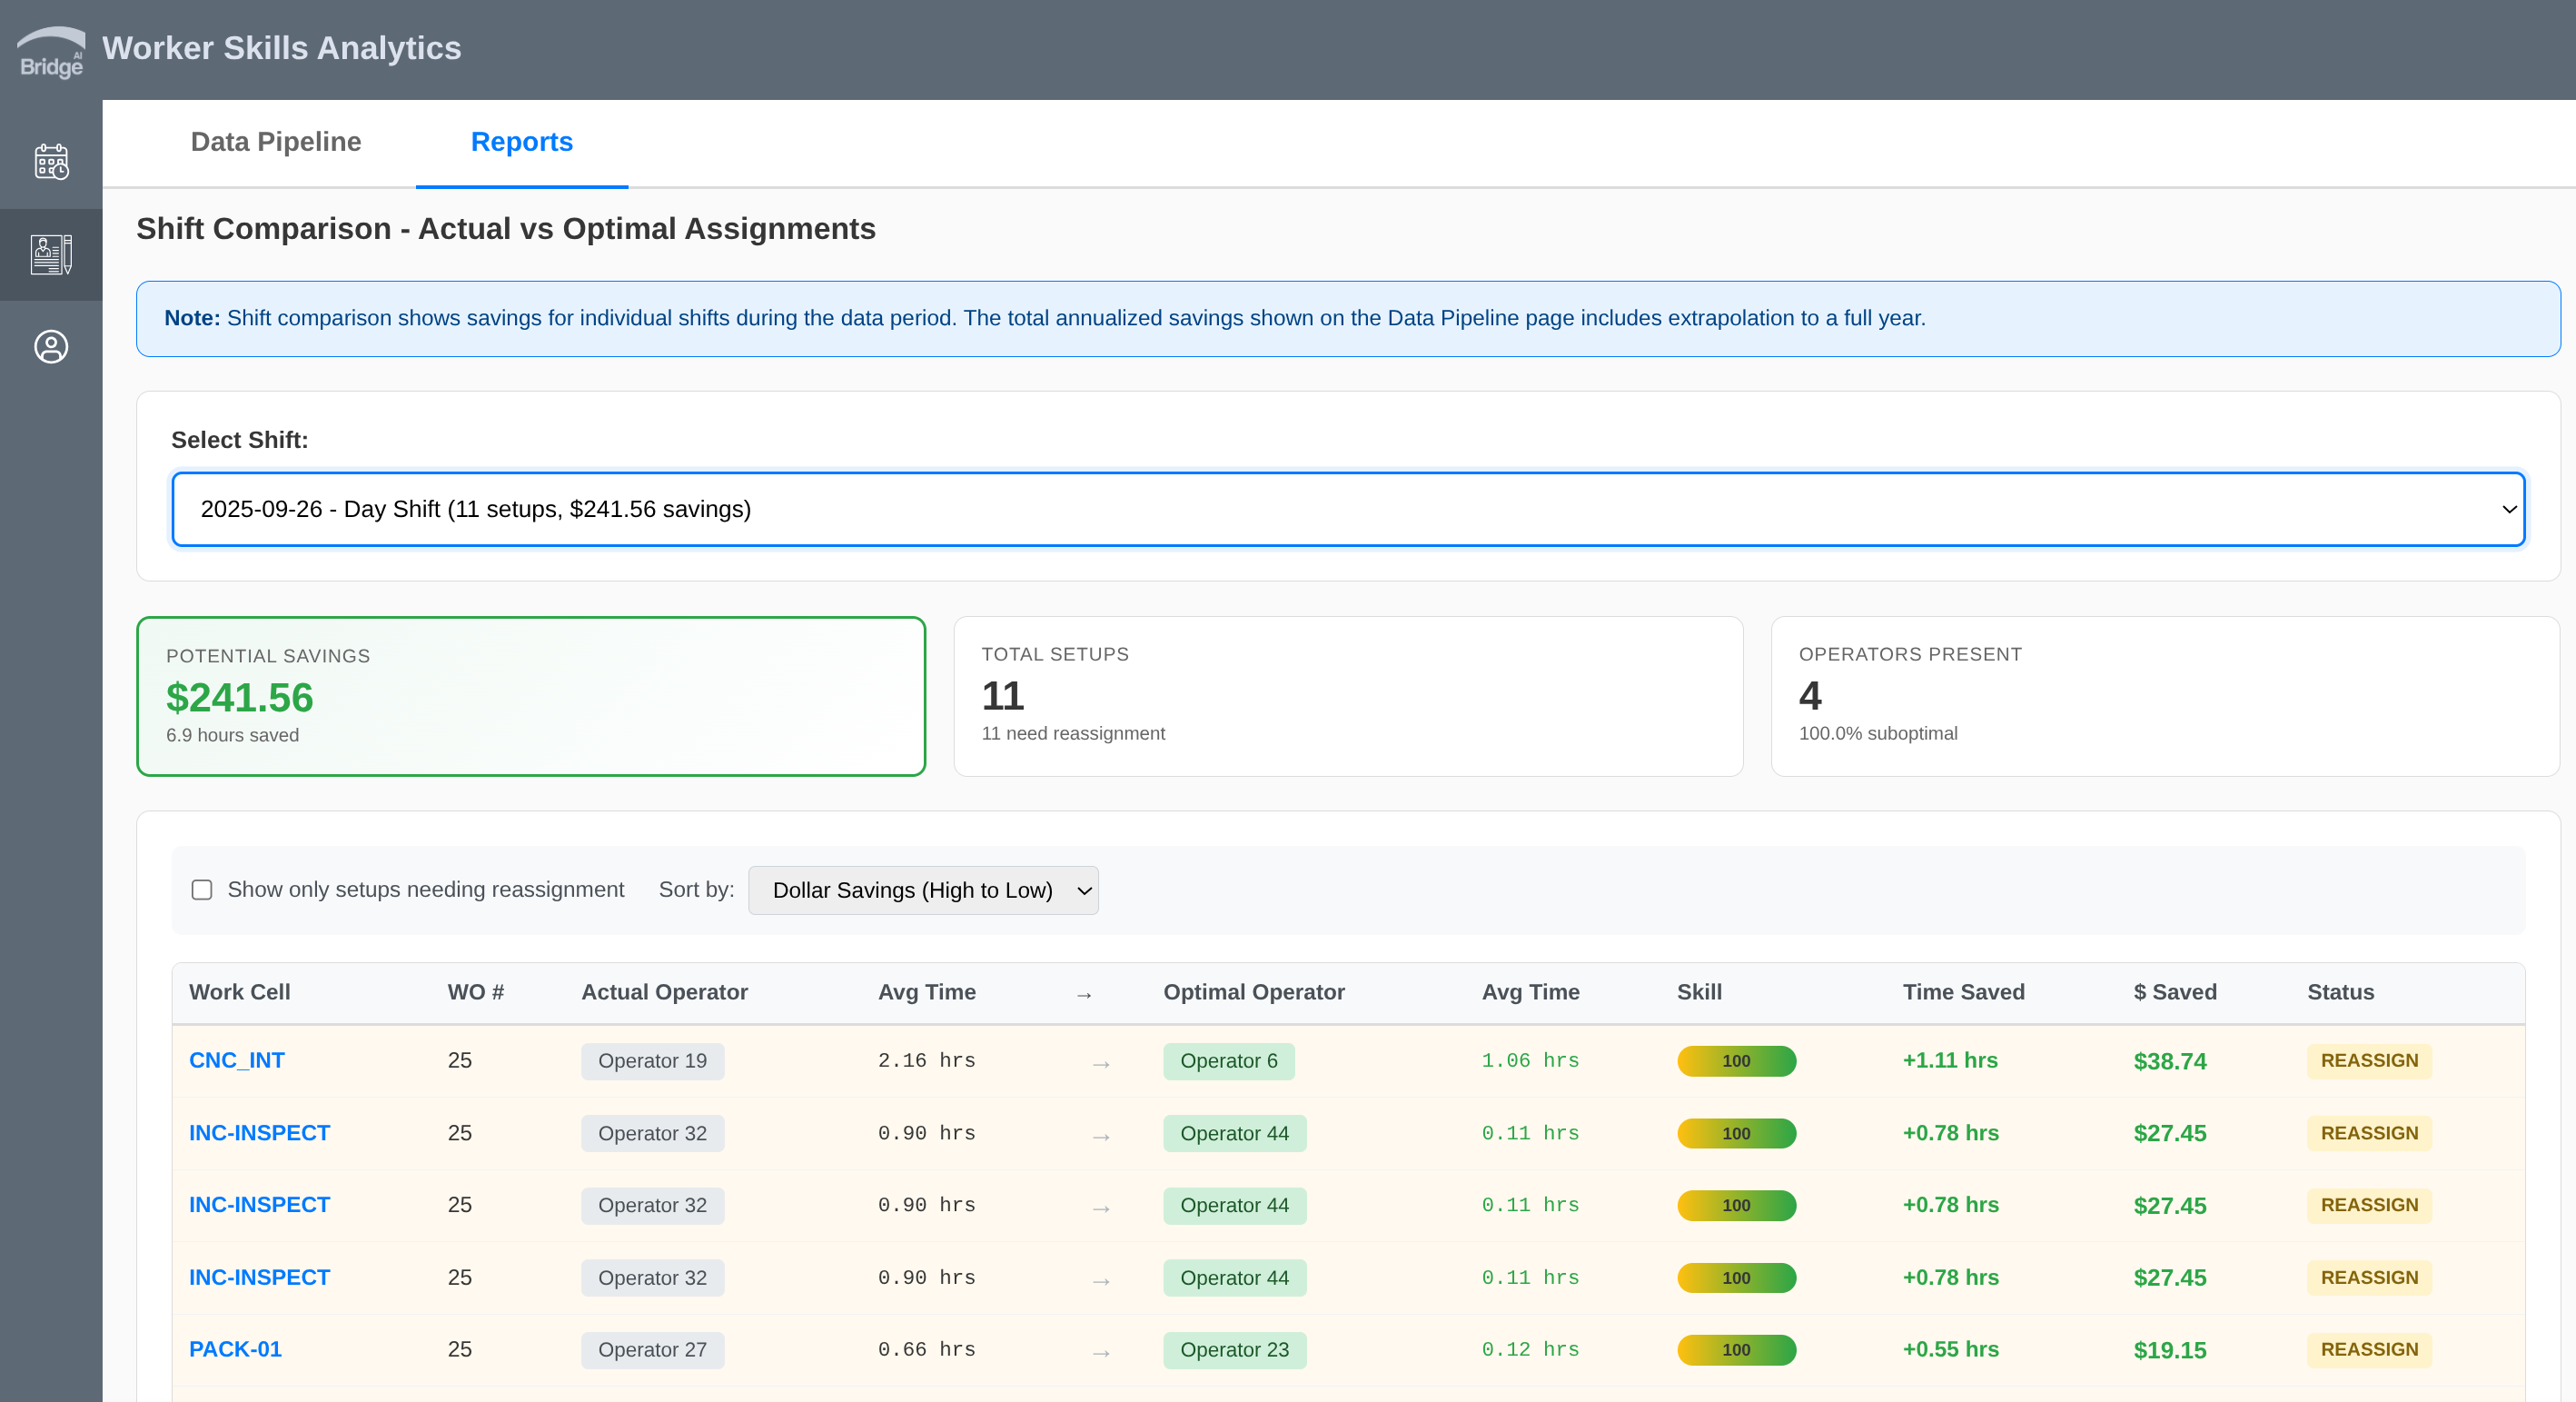Select the Reports tab

[522, 142]
